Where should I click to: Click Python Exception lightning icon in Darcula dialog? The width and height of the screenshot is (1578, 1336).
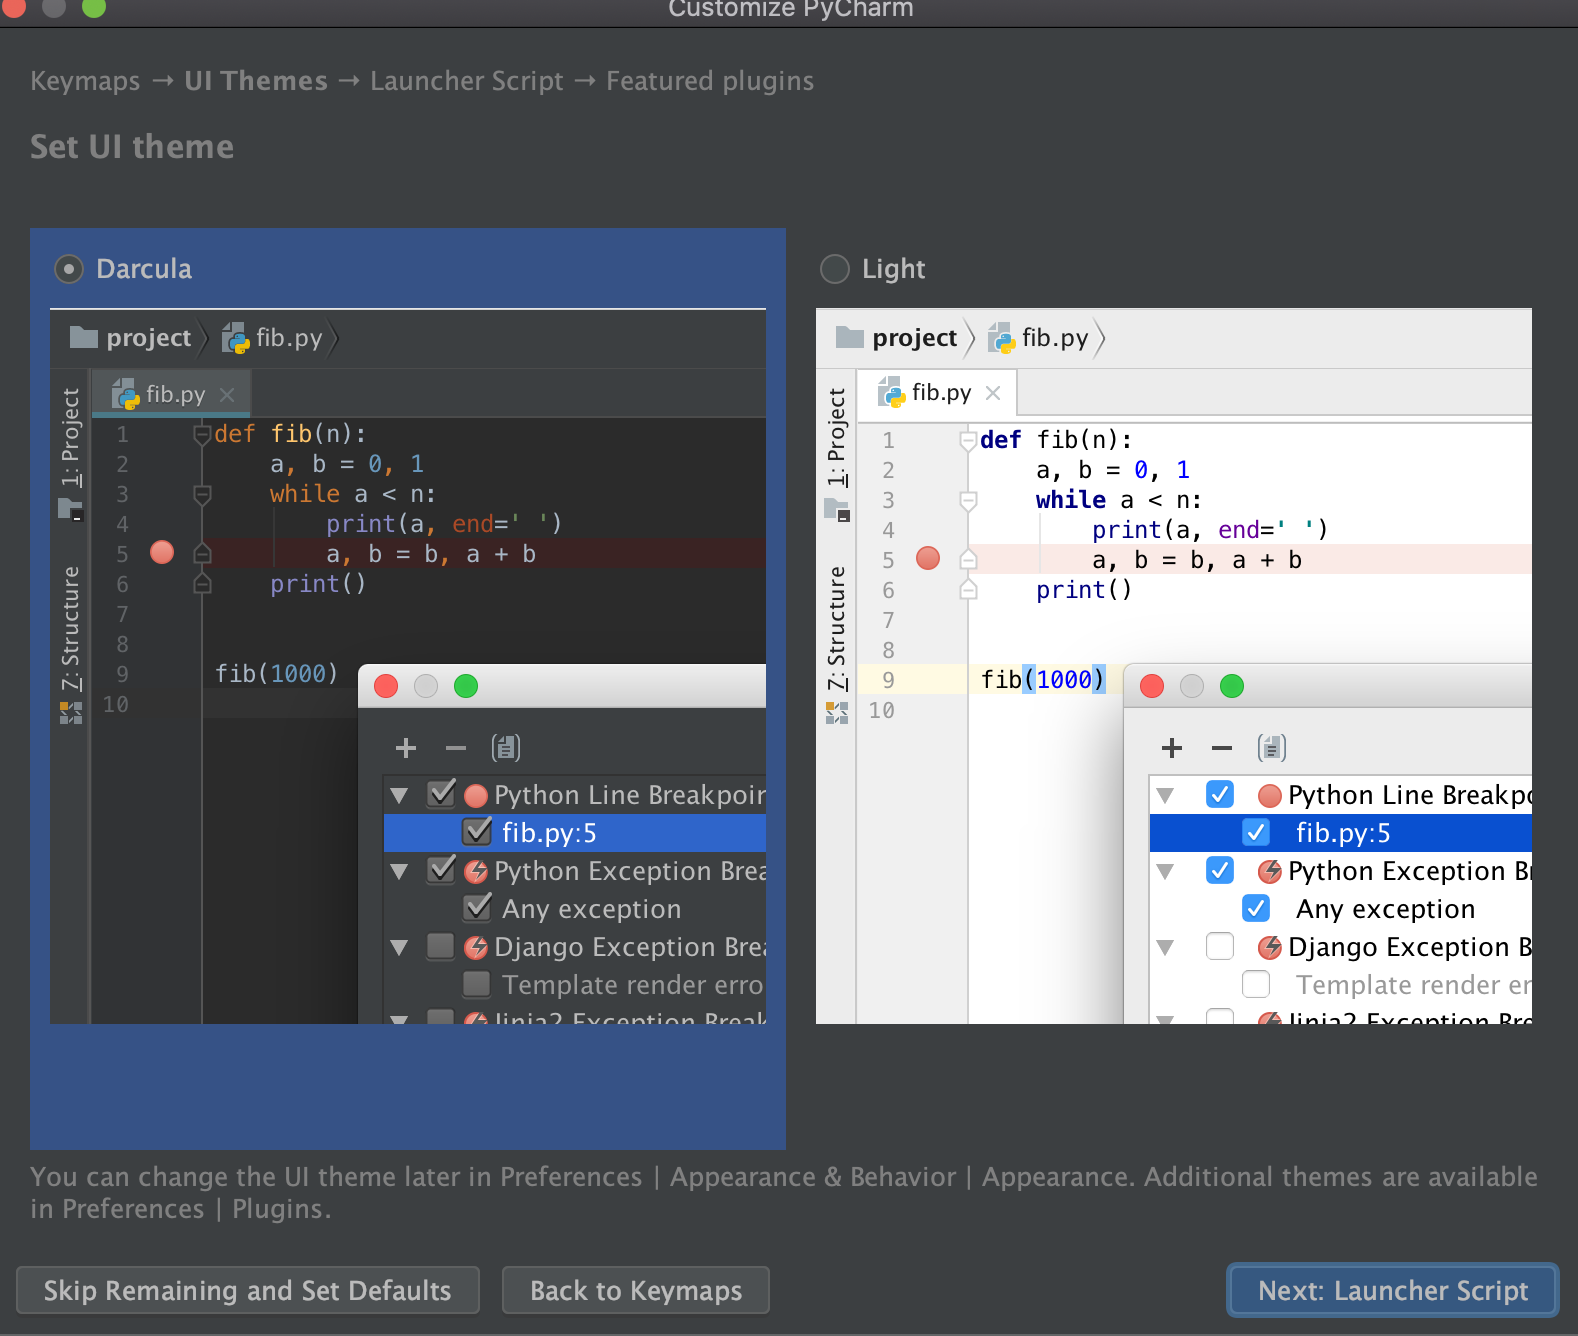pyautogui.click(x=476, y=871)
